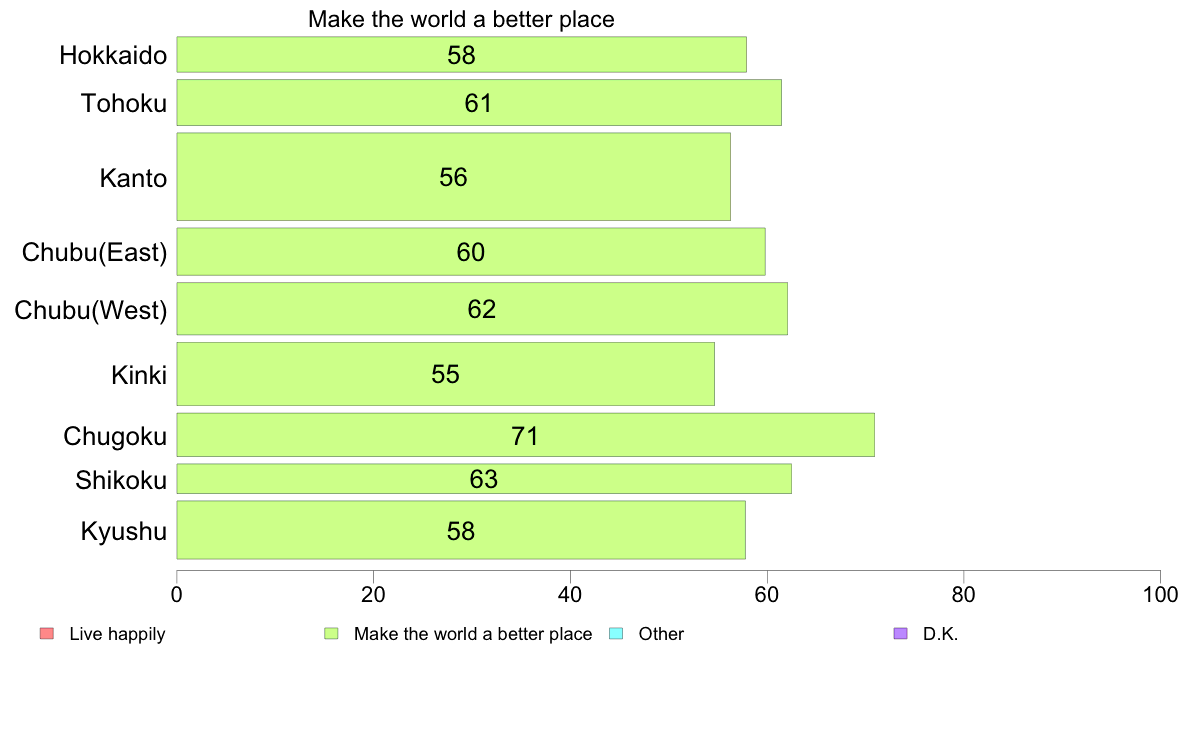Image resolution: width=1188 pixels, height=736 pixels.
Task: Click the Other legend label
Action: tap(661, 634)
